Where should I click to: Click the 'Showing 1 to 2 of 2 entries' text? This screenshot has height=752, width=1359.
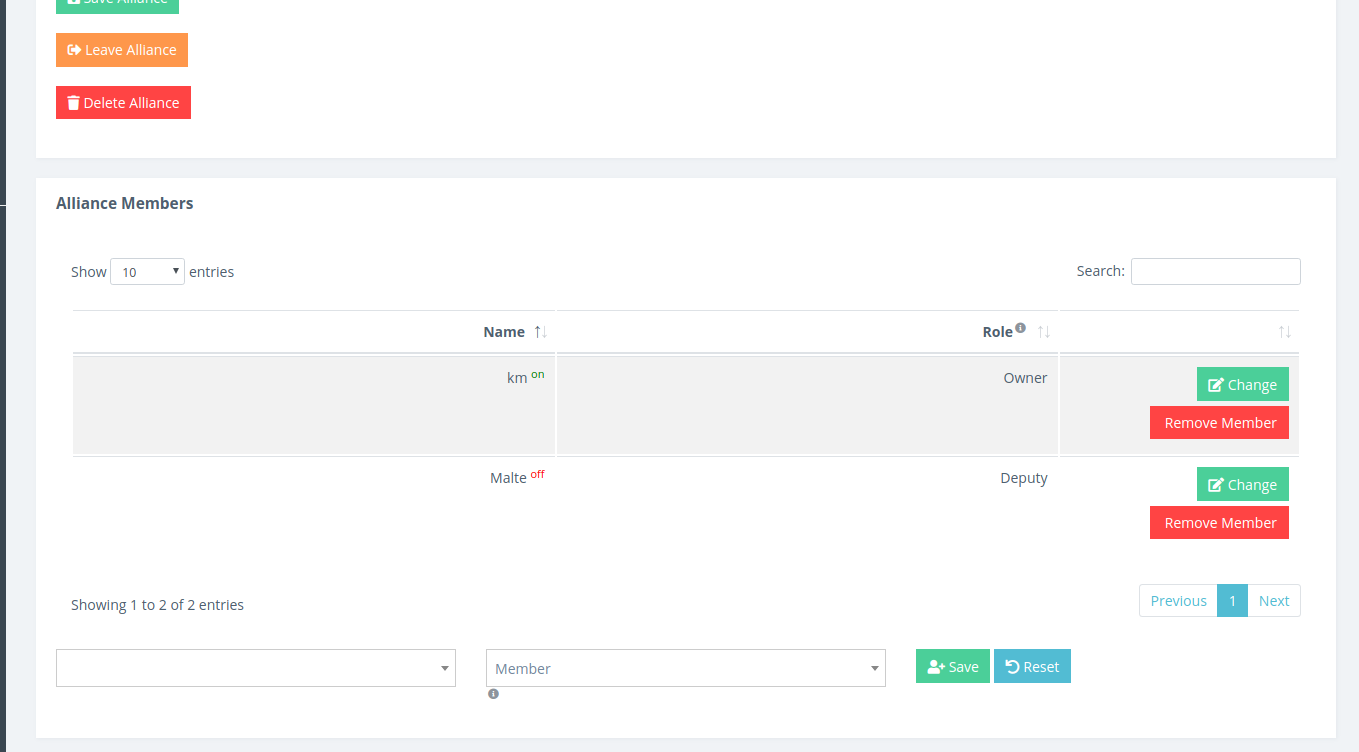click(x=157, y=605)
